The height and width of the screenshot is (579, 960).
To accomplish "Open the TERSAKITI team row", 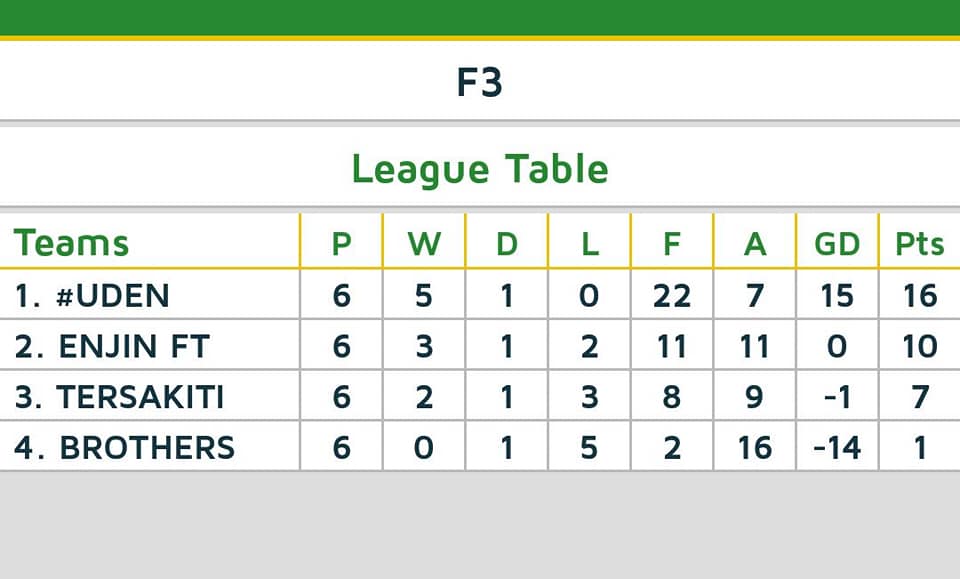I will click(x=480, y=397).
